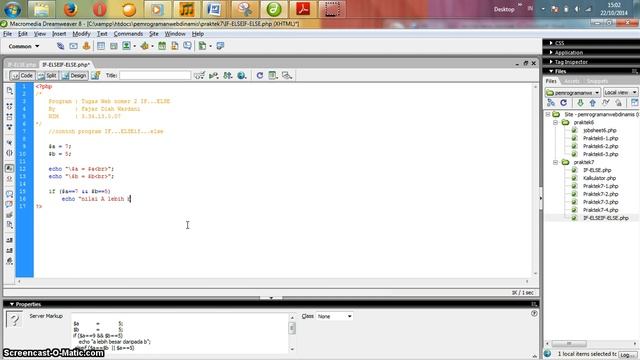Open the View Options icon

point(273,76)
